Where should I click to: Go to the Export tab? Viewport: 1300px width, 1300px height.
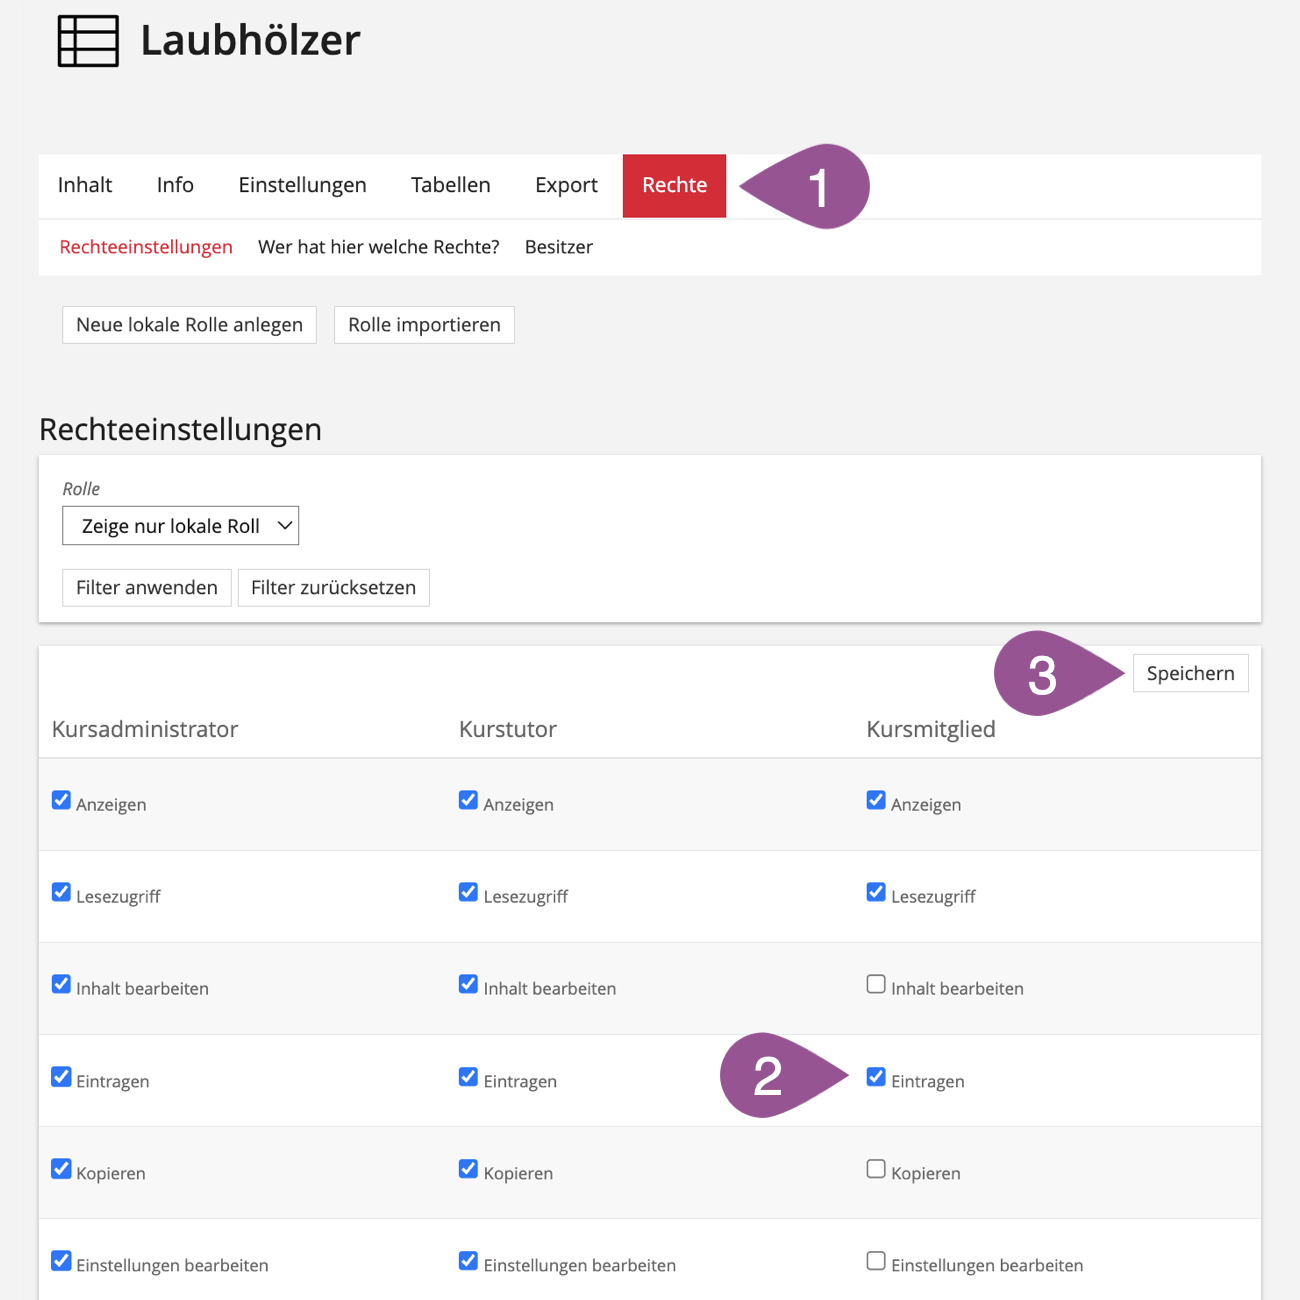(566, 186)
